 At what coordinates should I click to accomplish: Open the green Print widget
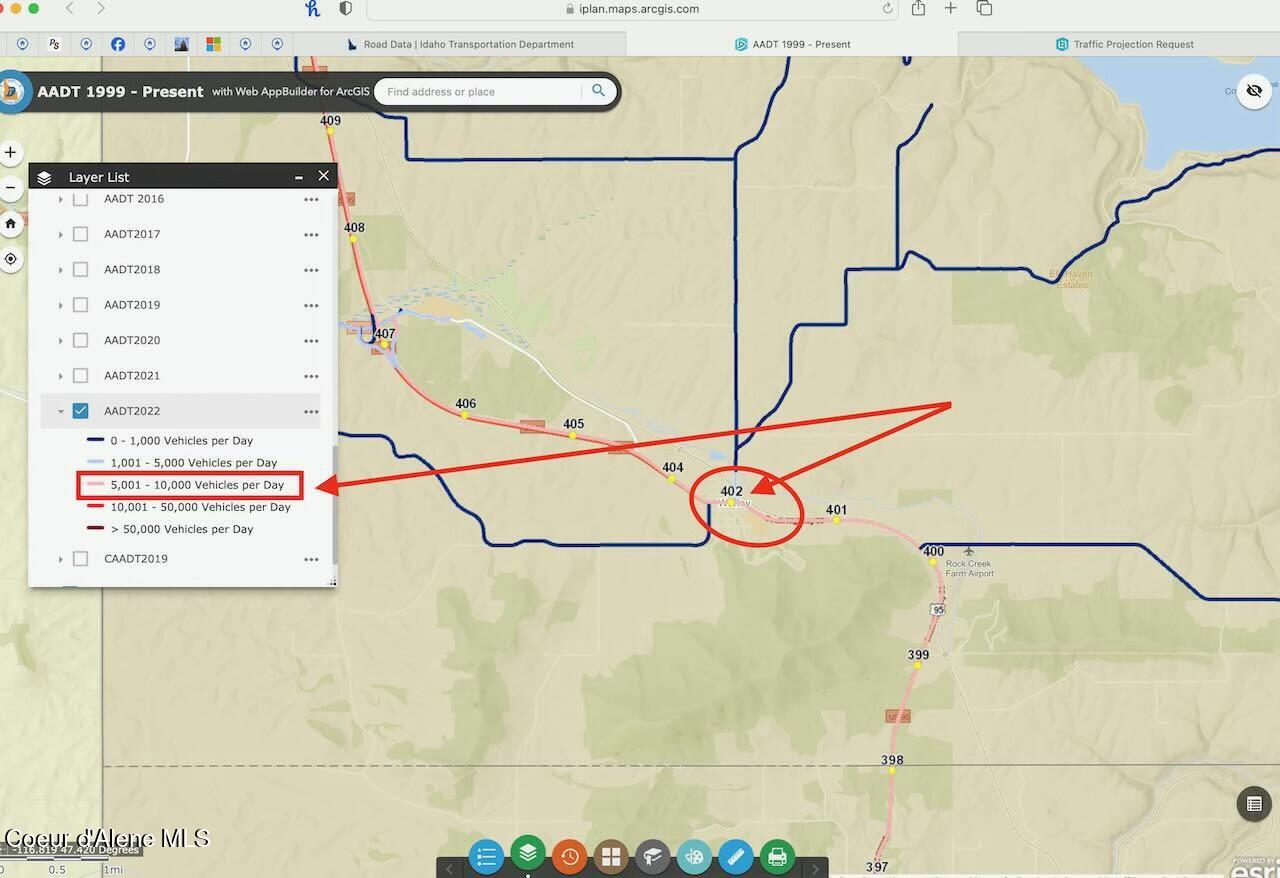777,857
